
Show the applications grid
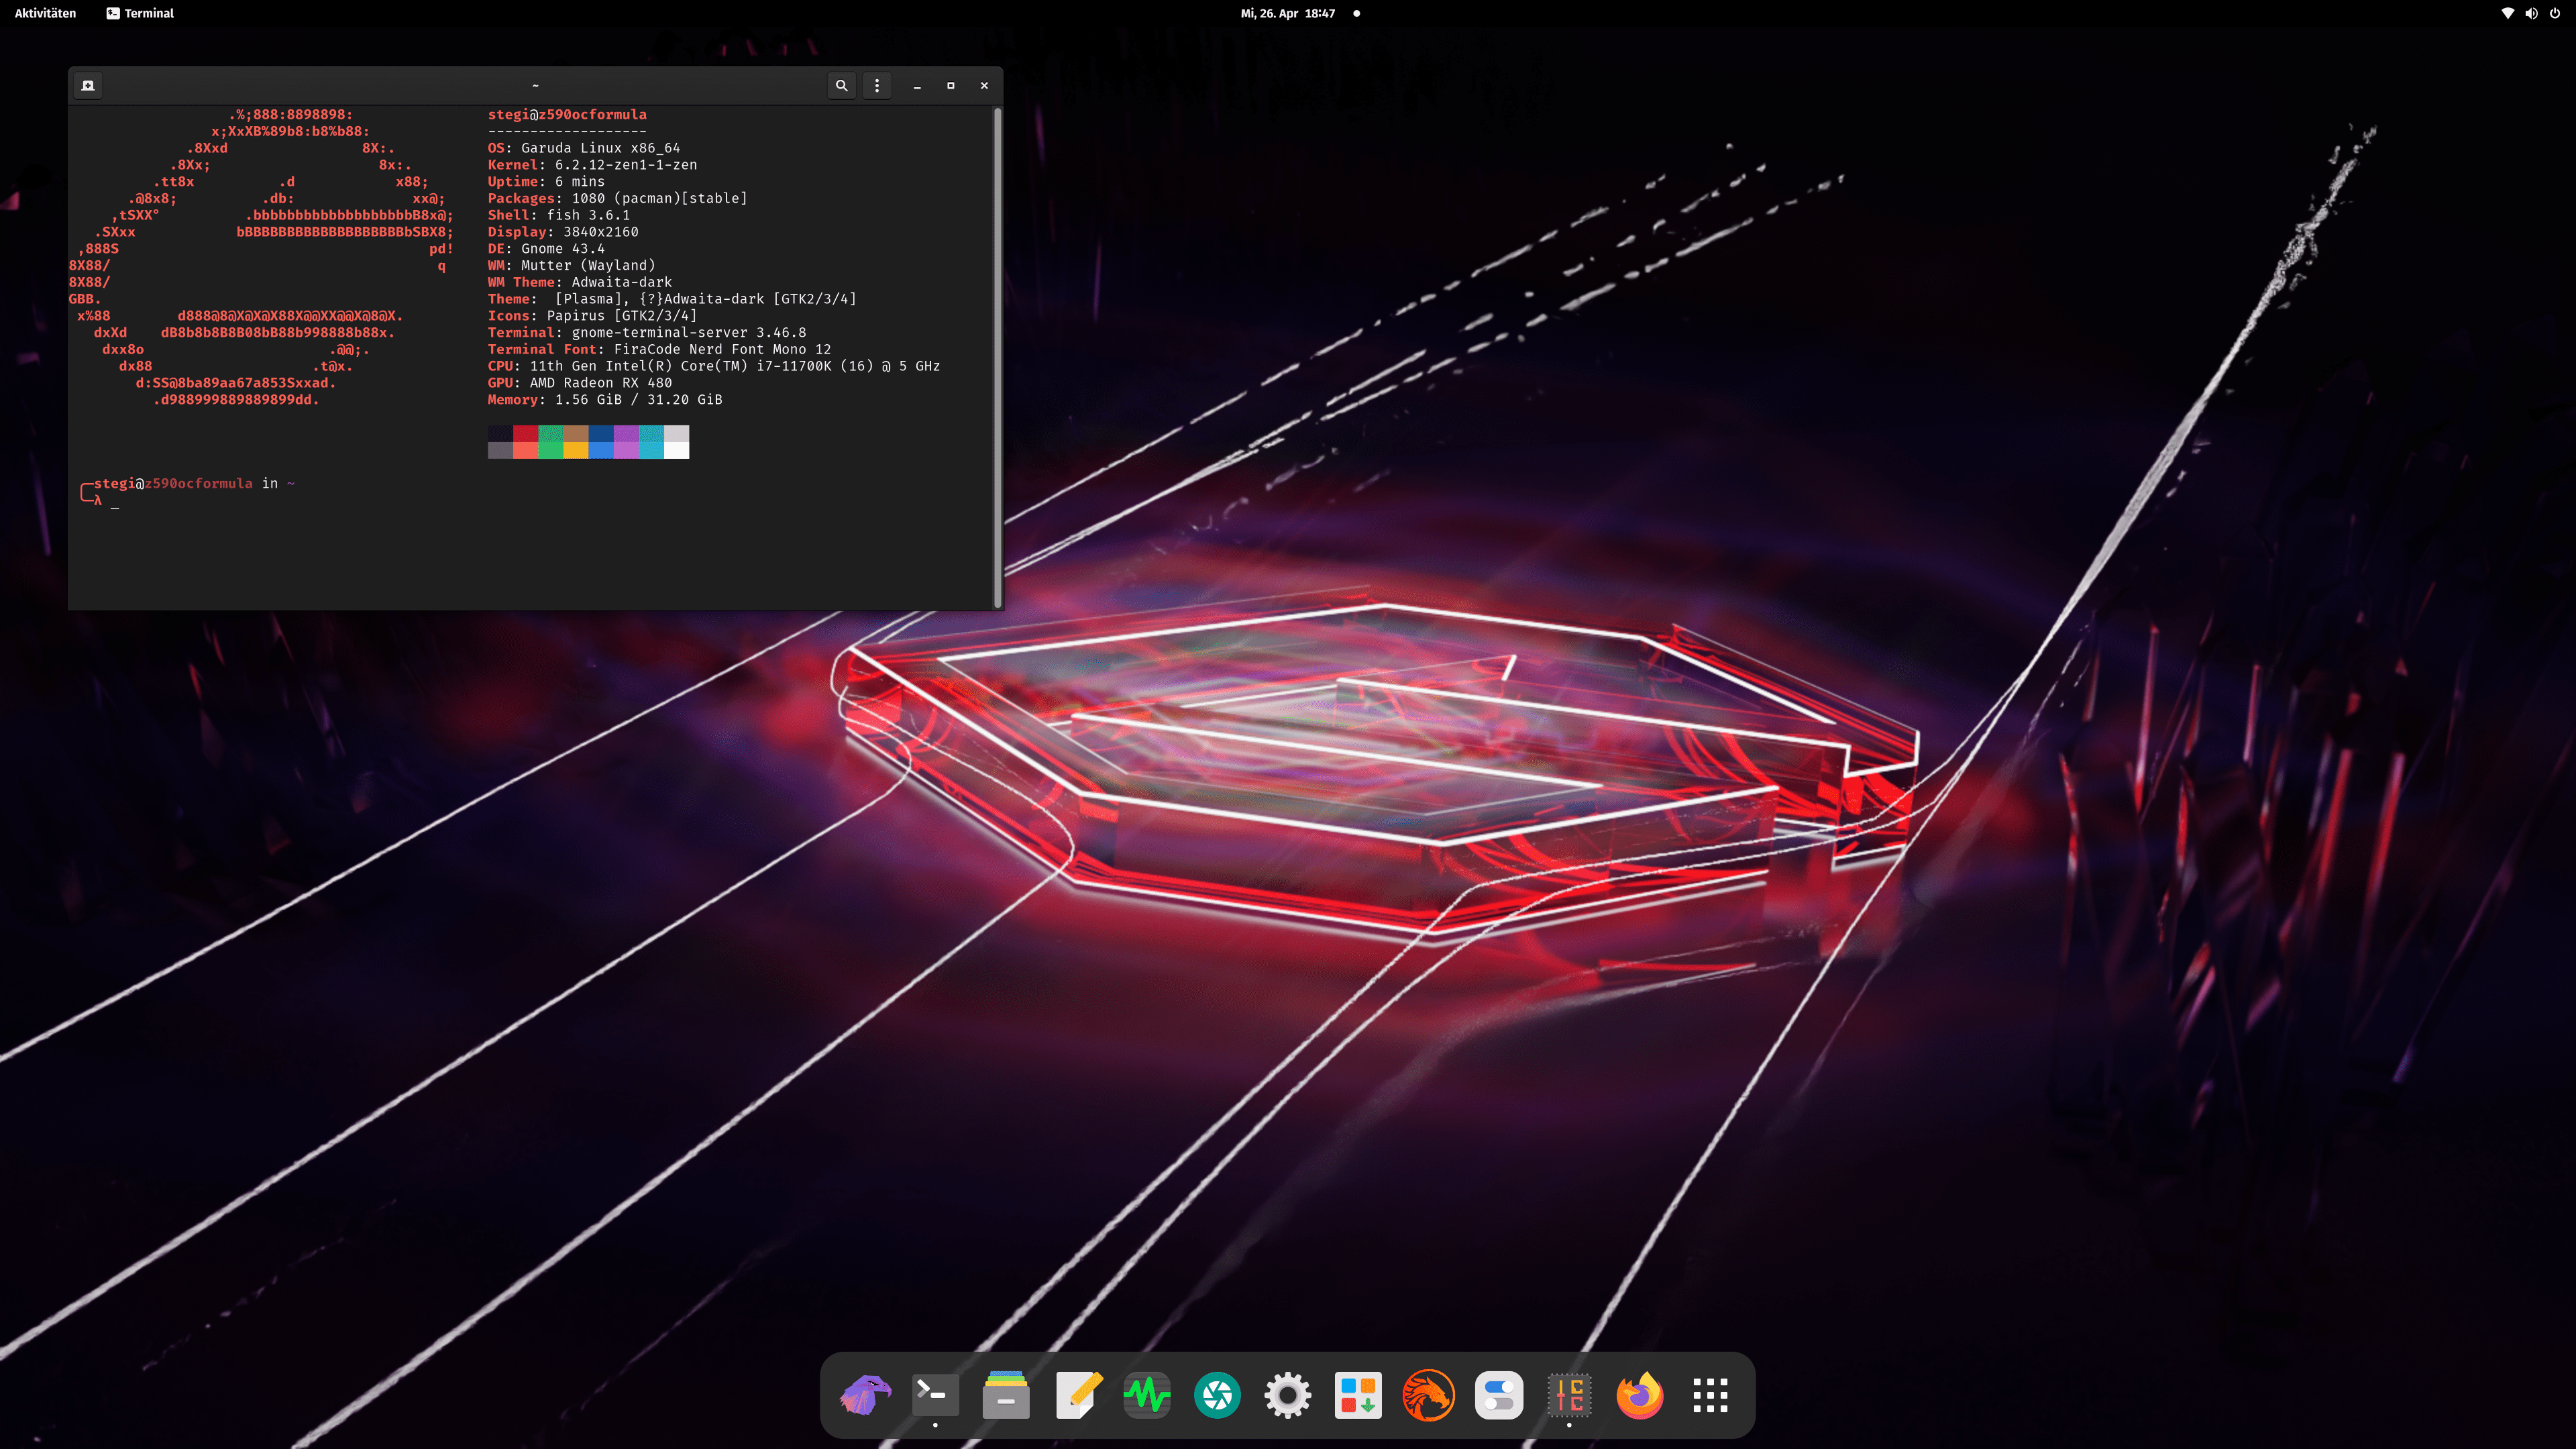1710,1395
